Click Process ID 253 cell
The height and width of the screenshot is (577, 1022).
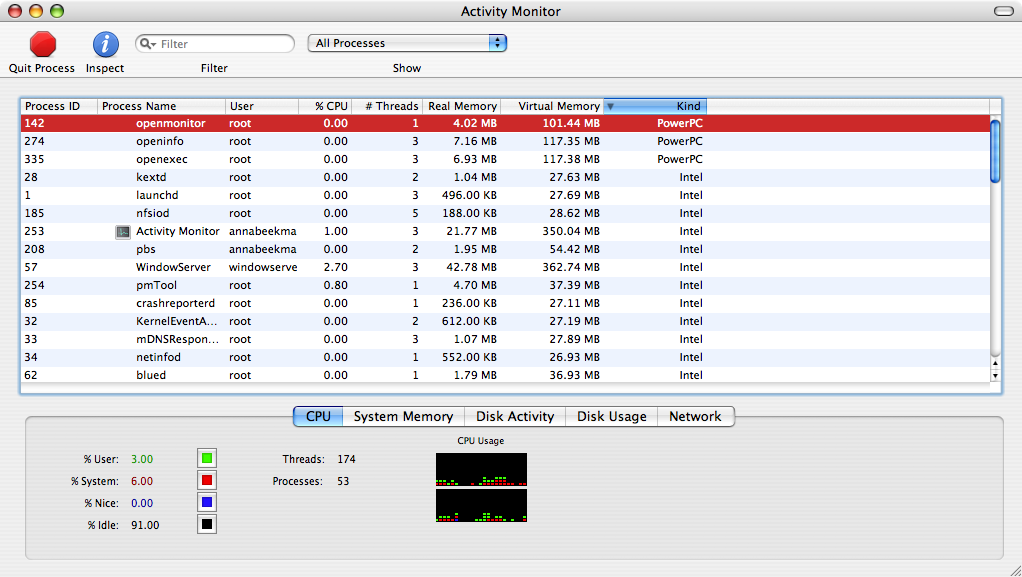click(x=35, y=231)
